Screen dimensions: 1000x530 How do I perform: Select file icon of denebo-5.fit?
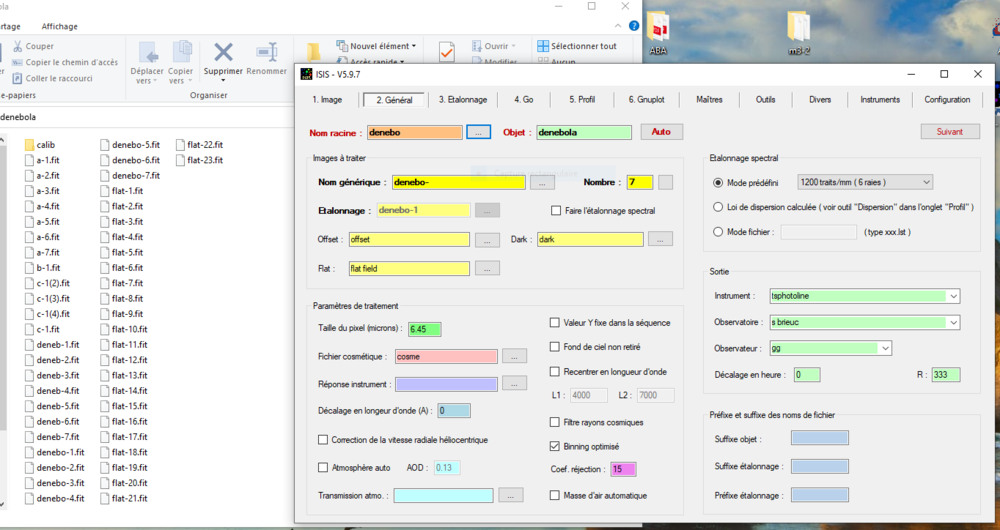[x=105, y=145]
